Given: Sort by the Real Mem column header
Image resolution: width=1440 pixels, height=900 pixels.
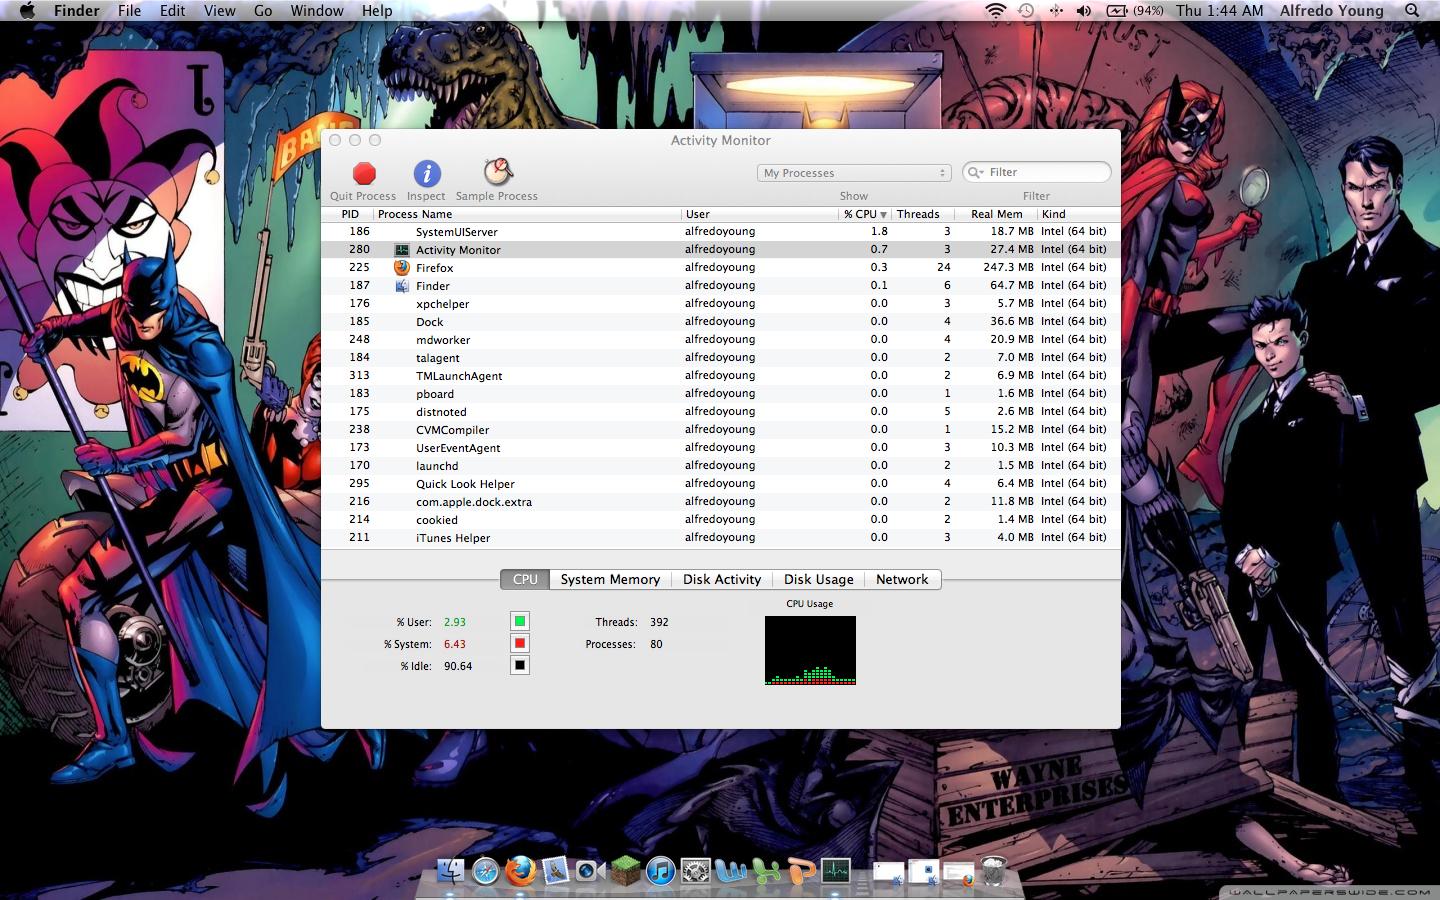Looking at the screenshot, I should (x=997, y=214).
